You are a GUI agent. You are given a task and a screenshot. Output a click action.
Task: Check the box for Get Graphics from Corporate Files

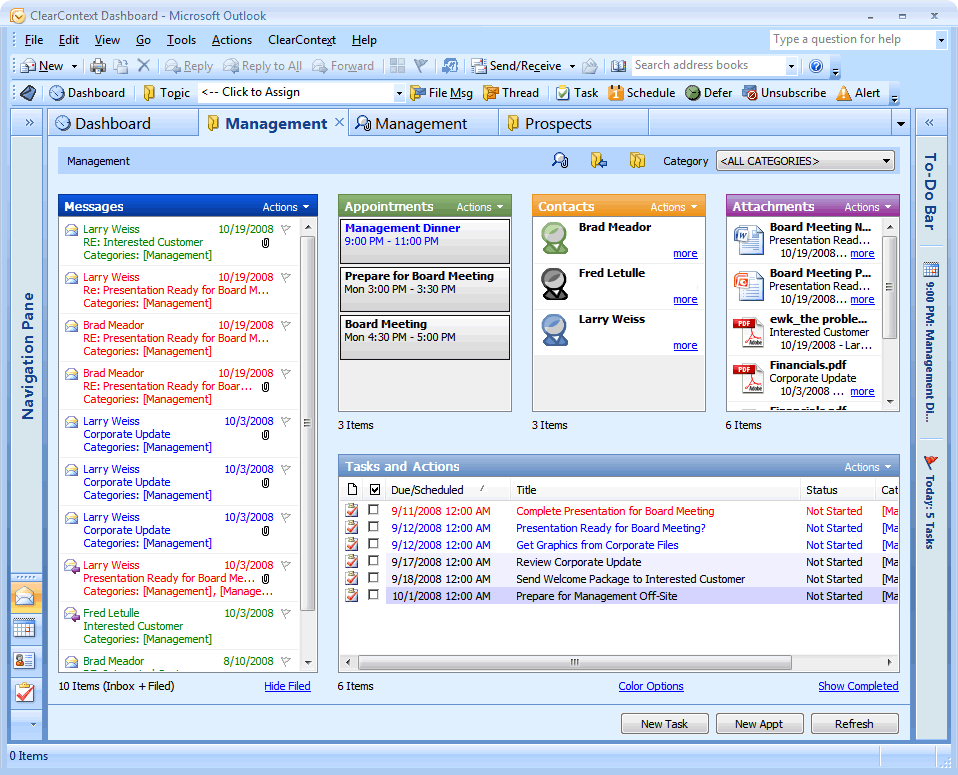(373, 543)
